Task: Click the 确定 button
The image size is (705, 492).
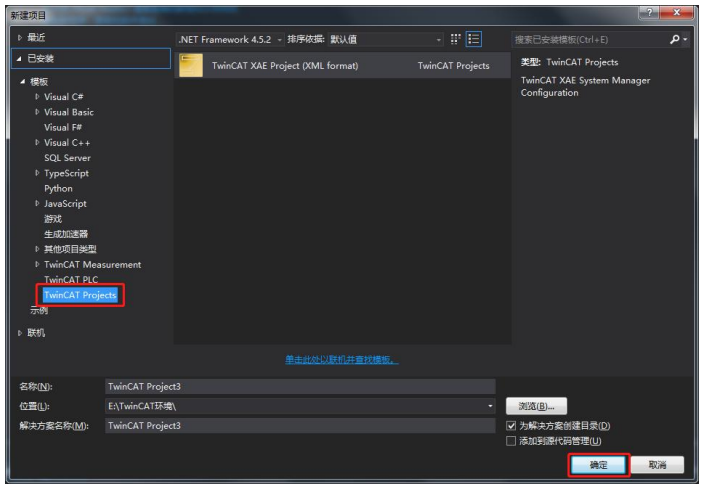Action: coord(598,465)
